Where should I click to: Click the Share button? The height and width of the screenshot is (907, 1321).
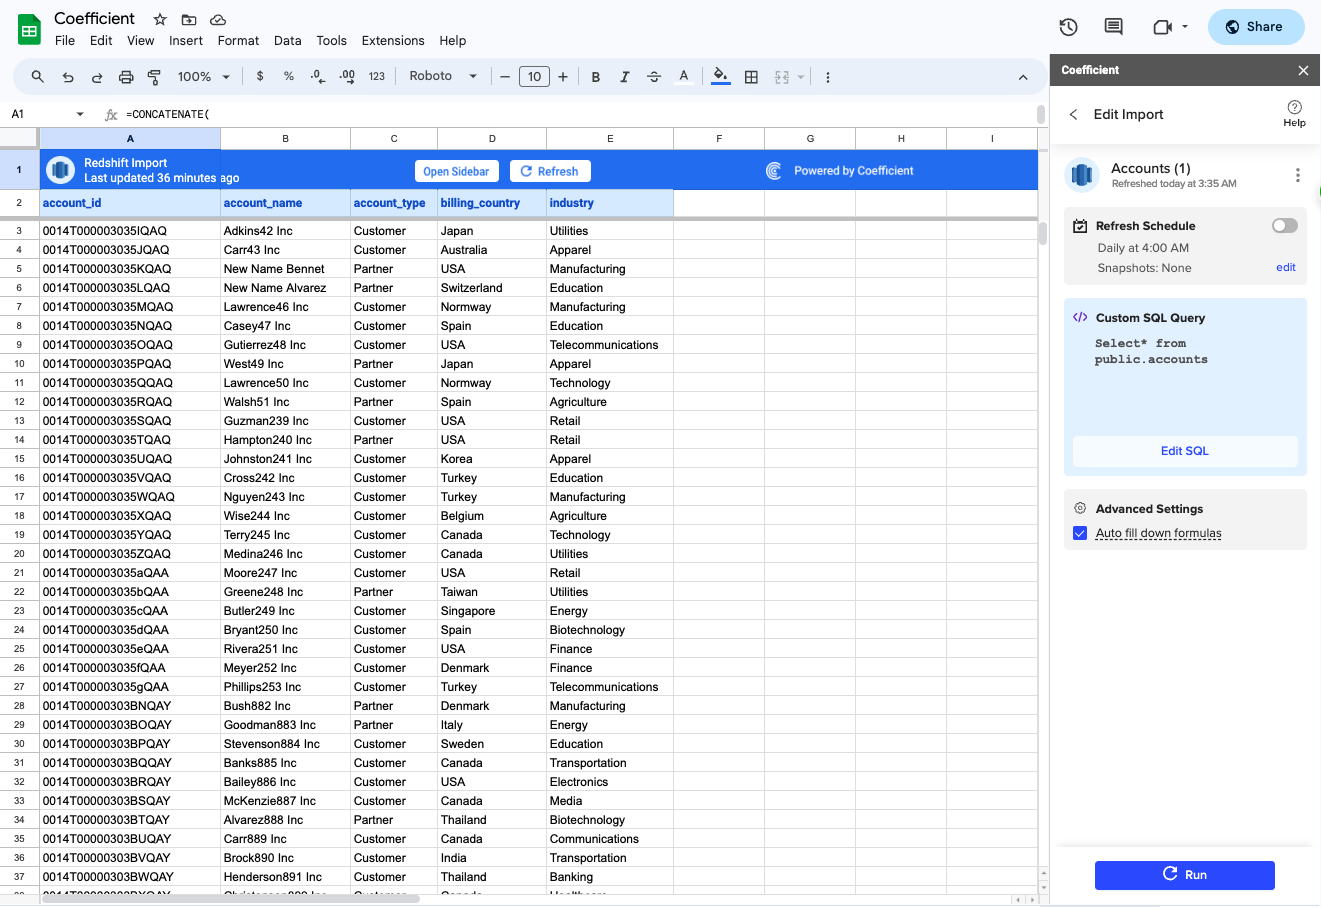[x=1256, y=27]
